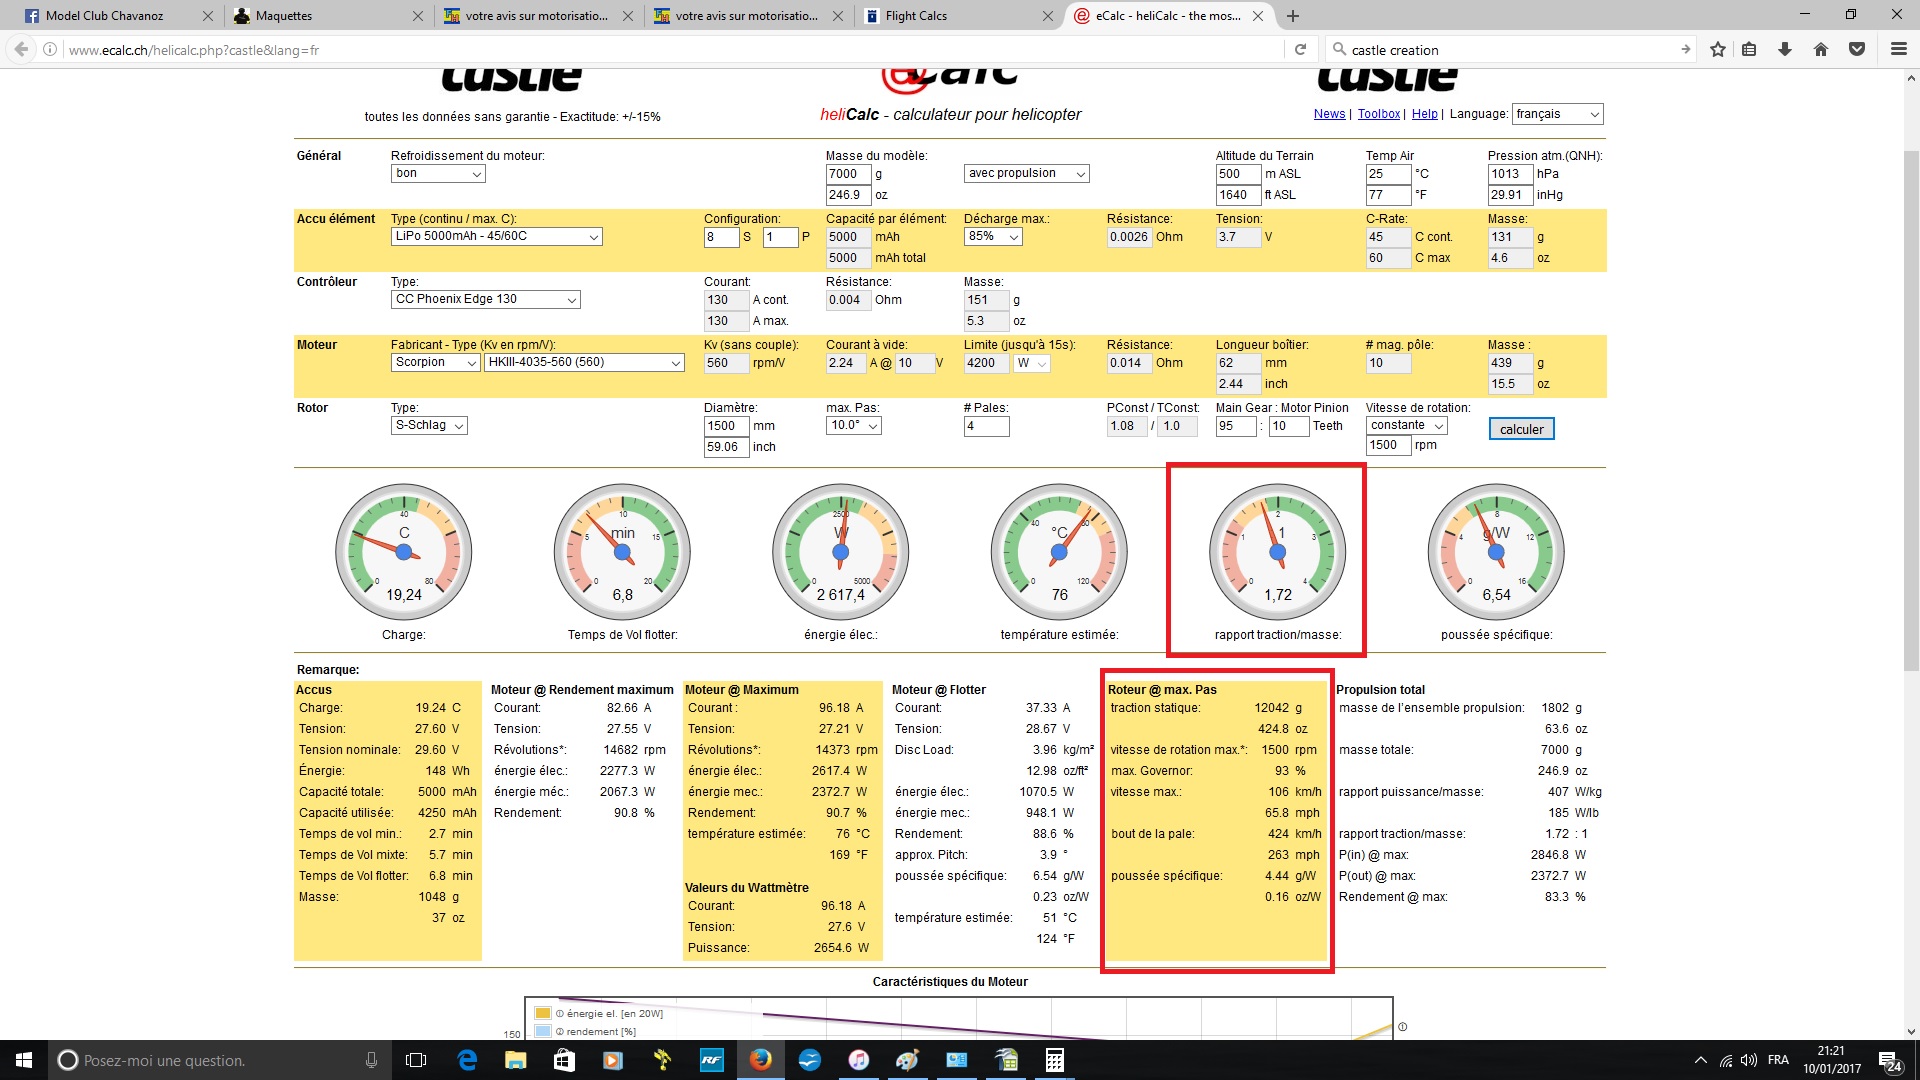Switch to Maquettes tab

point(328,16)
